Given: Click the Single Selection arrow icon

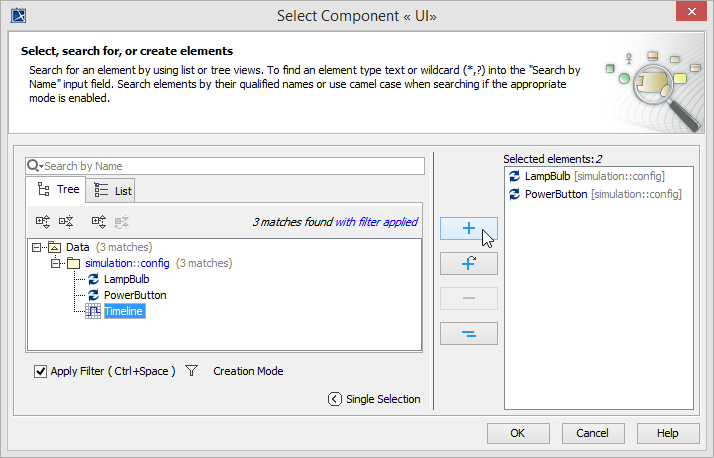Looking at the screenshot, I should coord(334,399).
